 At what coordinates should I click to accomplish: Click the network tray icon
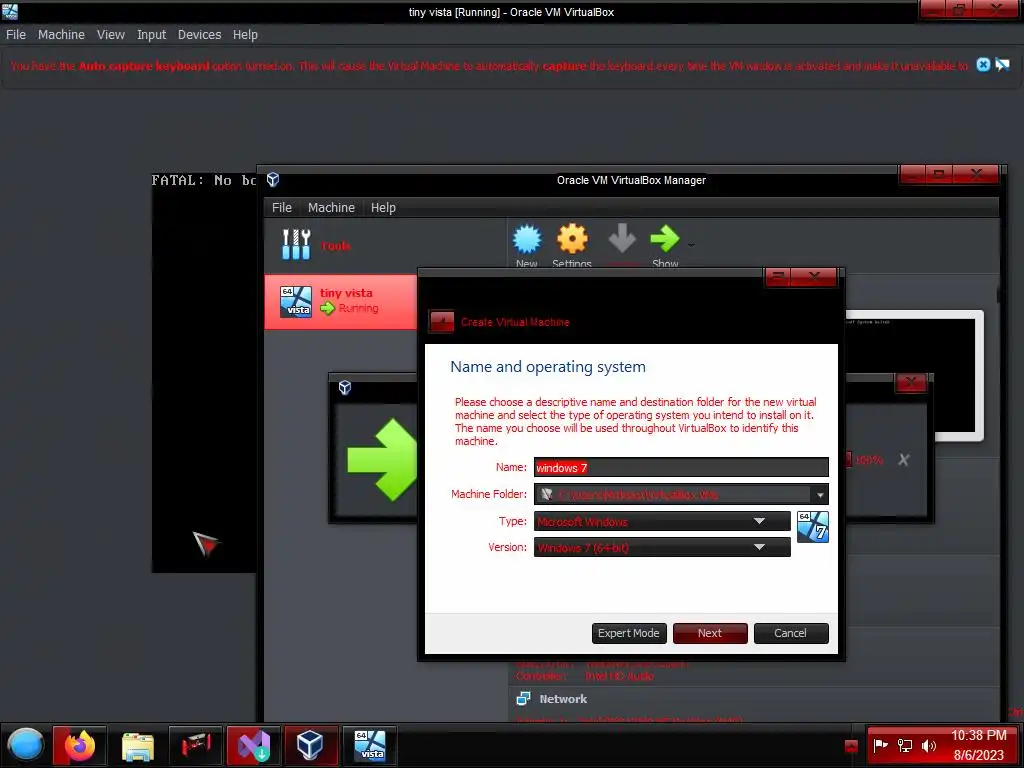pos(905,745)
